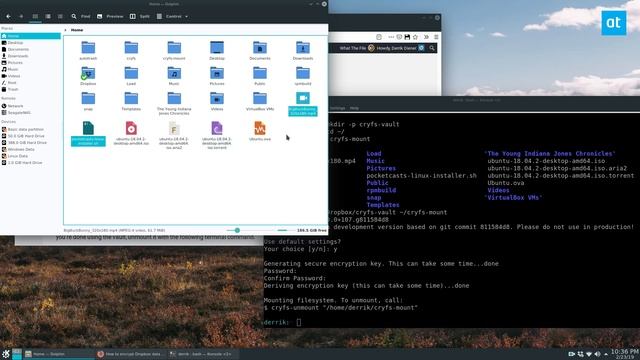Open the Settings menu in Konsole
Viewport: 640px width, 360px height.
pos(337,108)
